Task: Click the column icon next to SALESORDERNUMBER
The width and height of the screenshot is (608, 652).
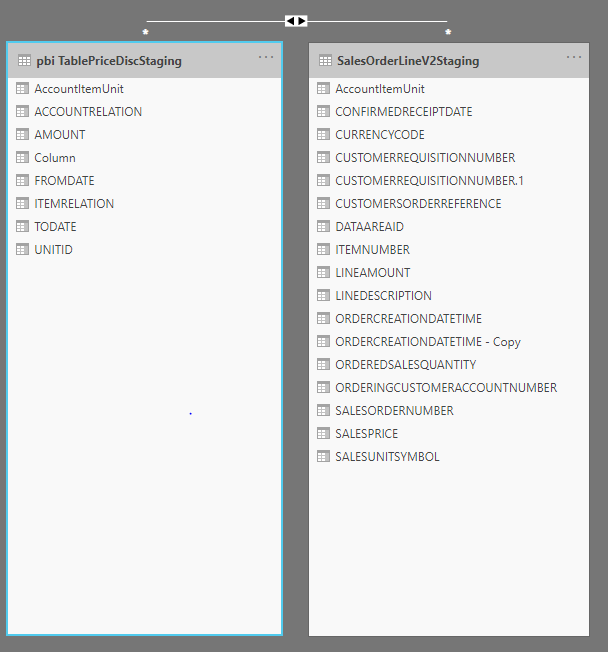Action: [x=324, y=410]
